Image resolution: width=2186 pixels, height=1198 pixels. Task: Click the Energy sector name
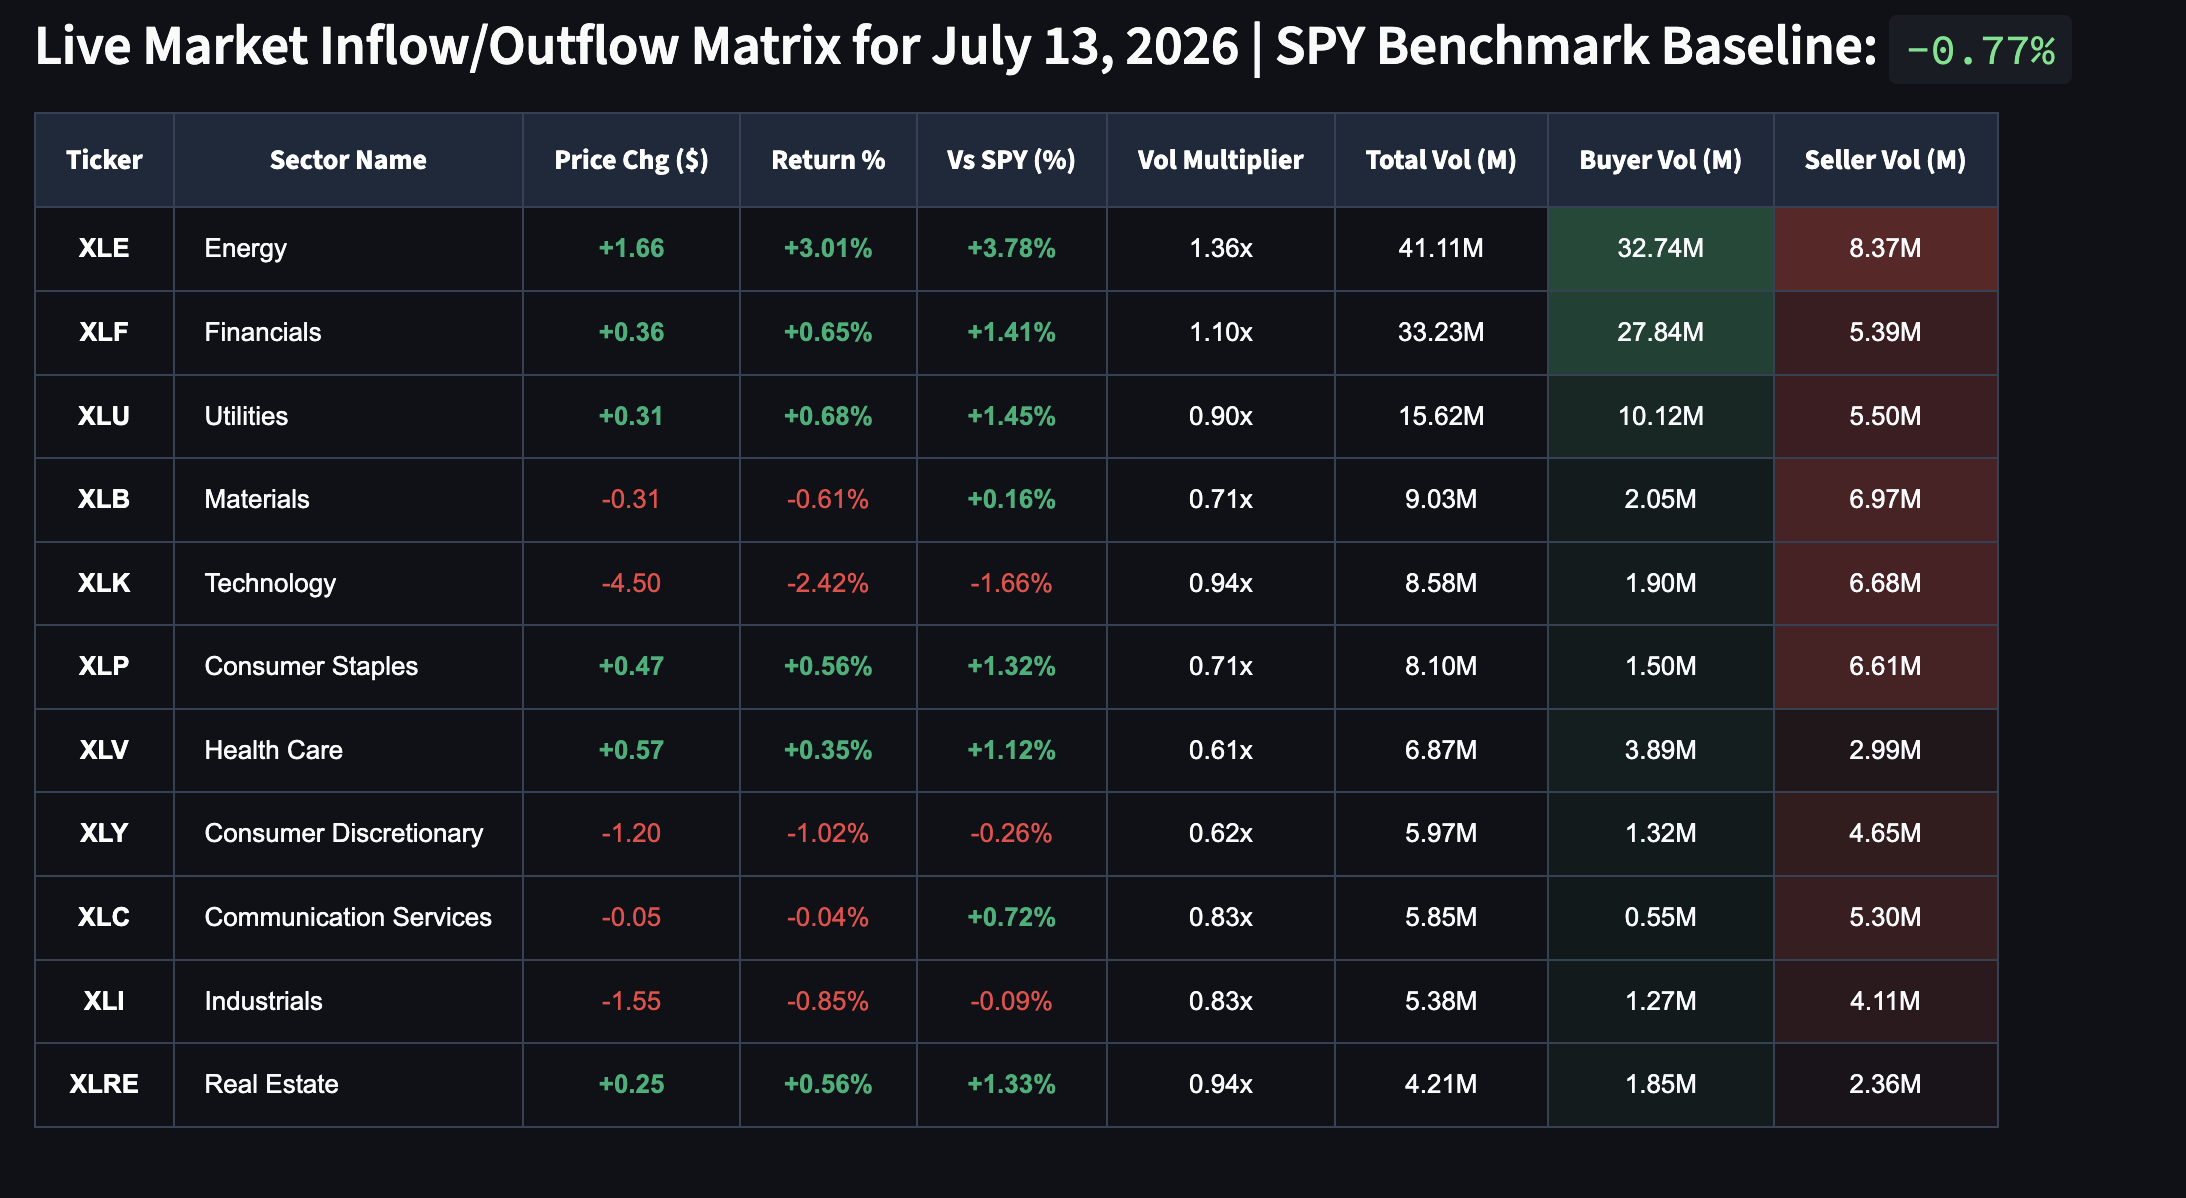pyautogui.click(x=245, y=248)
